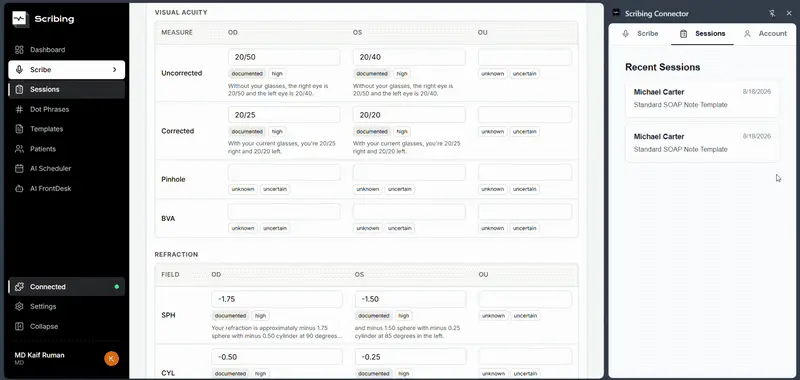800x380 pixels.
Task: Click the high tag under Corrected OS
Action: (x=402, y=131)
